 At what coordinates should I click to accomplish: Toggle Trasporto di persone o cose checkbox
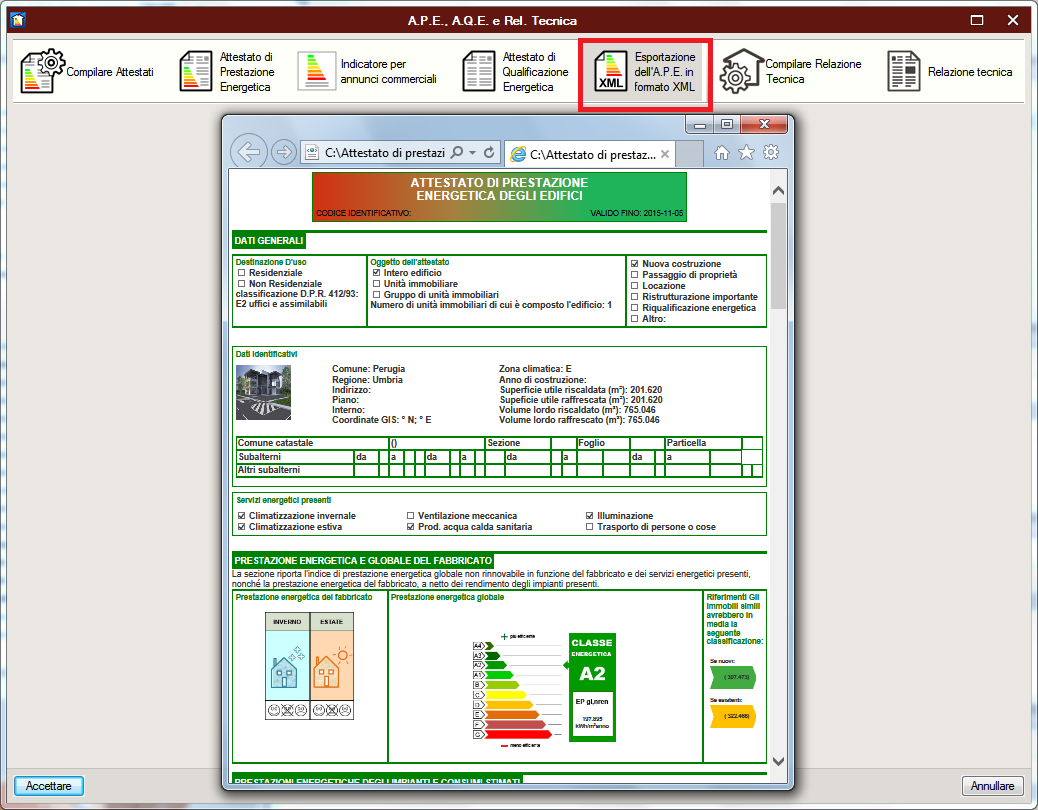[x=590, y=527]
